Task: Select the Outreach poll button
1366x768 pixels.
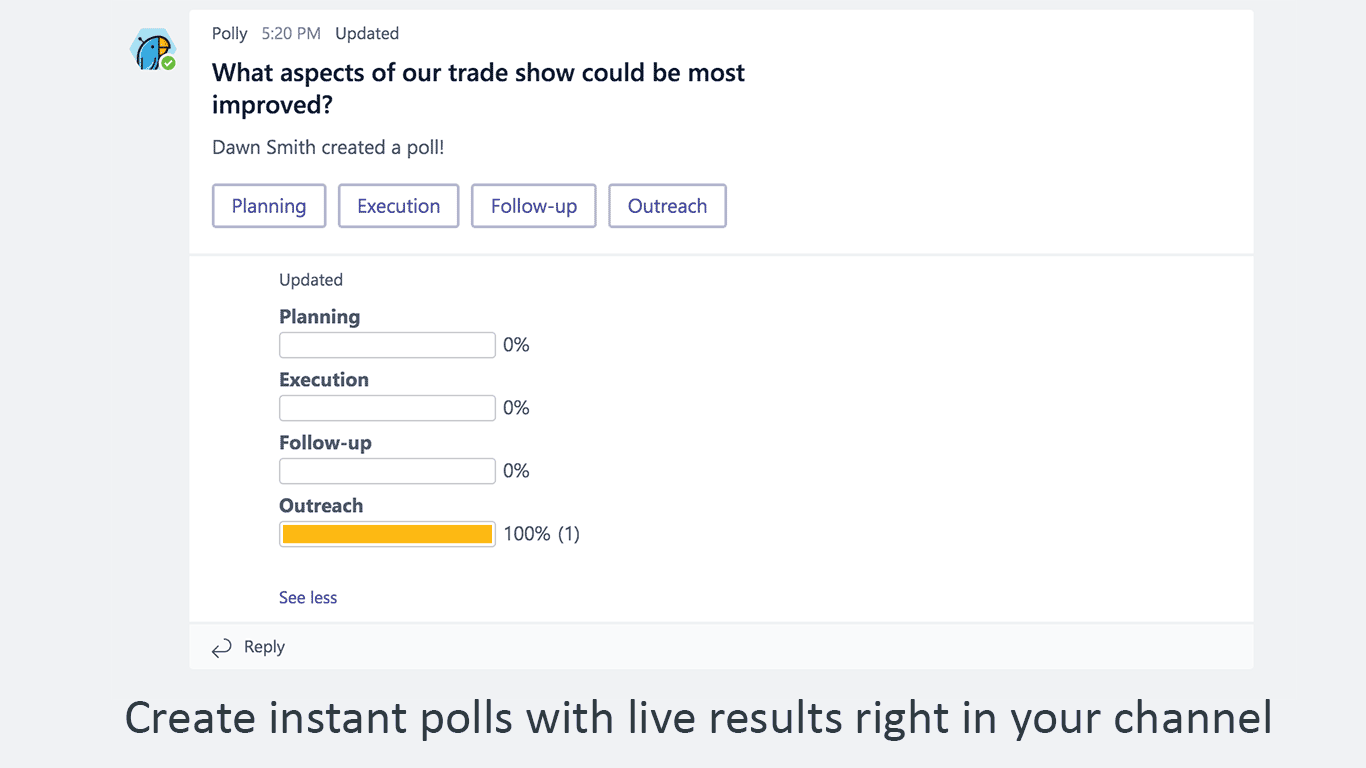Action: (667, 206)
